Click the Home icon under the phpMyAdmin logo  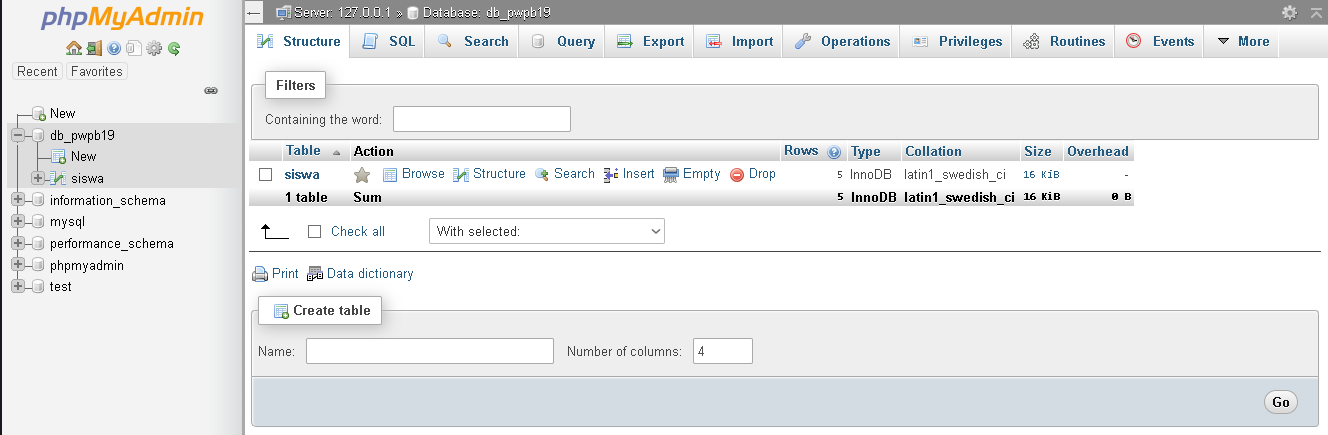tap(73, 48)
